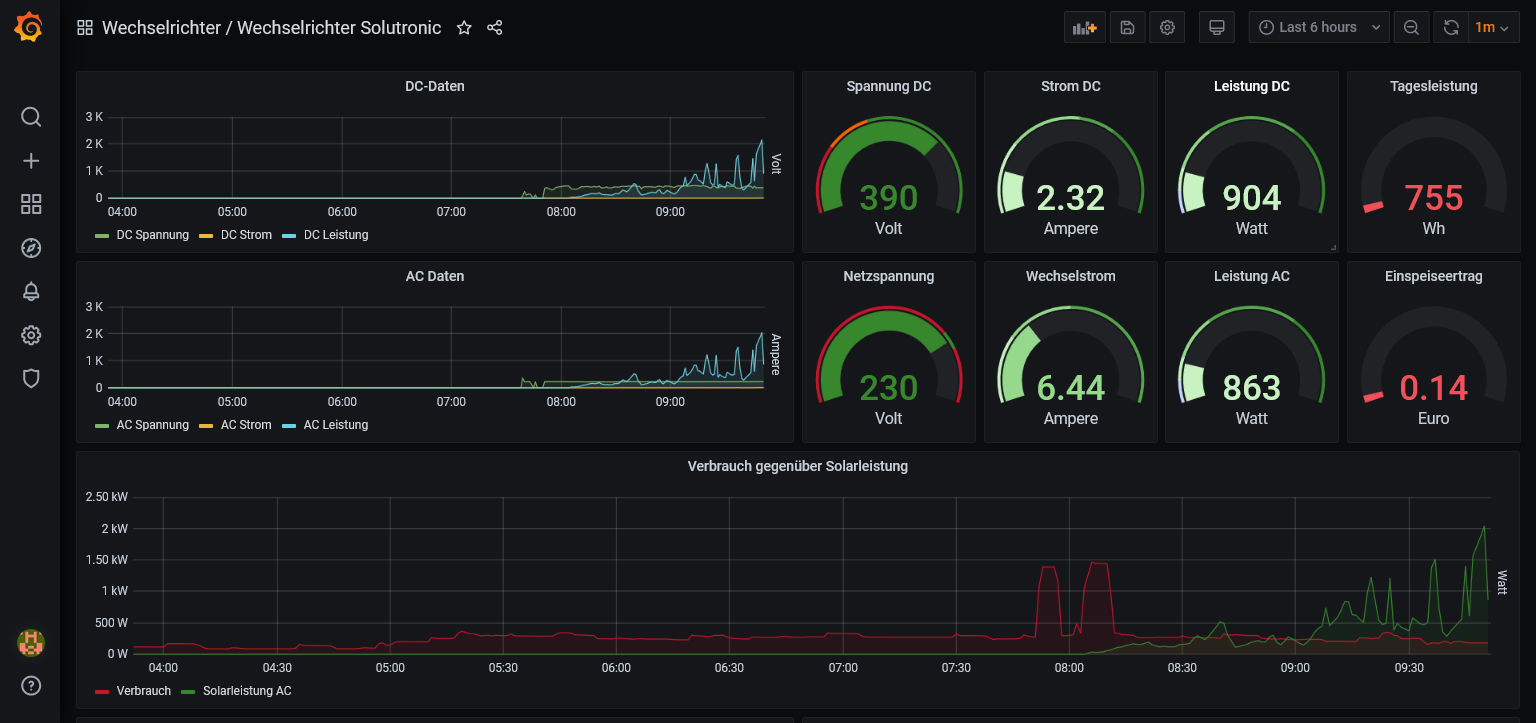The width and height of the screenshot is (1536, 723).
Task: Open the search dashboards magnifier icon
Action: coord(31,117)
